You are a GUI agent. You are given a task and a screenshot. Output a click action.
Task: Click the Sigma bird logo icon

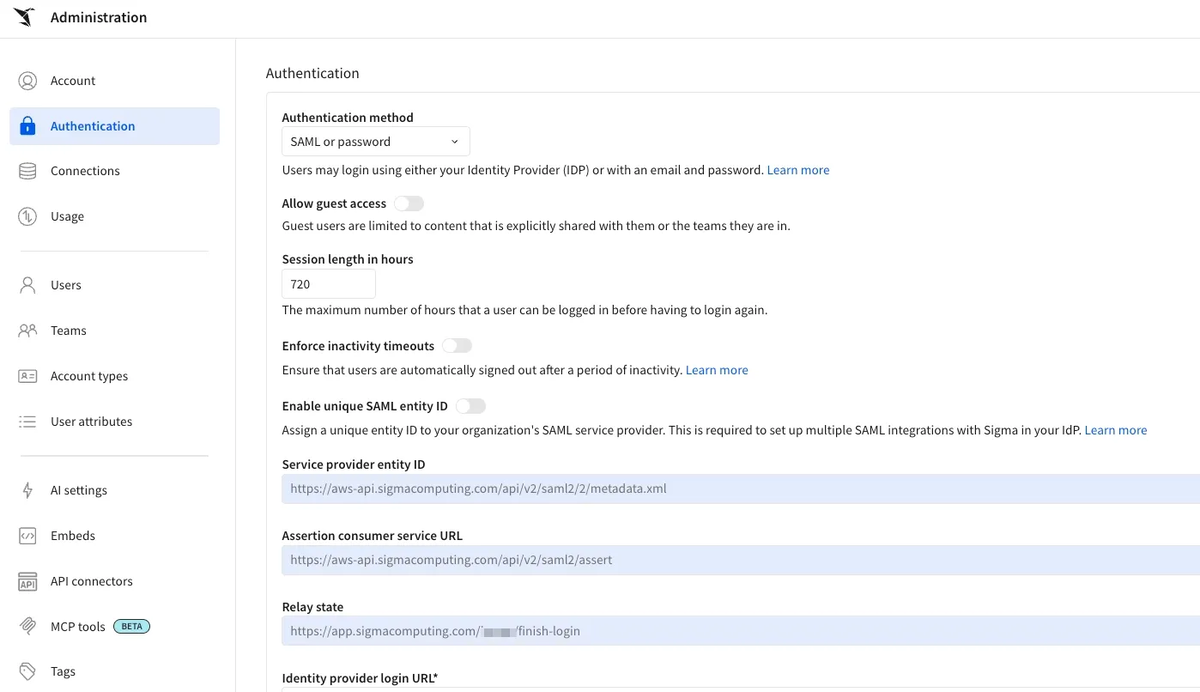click(x=24, y=17)
